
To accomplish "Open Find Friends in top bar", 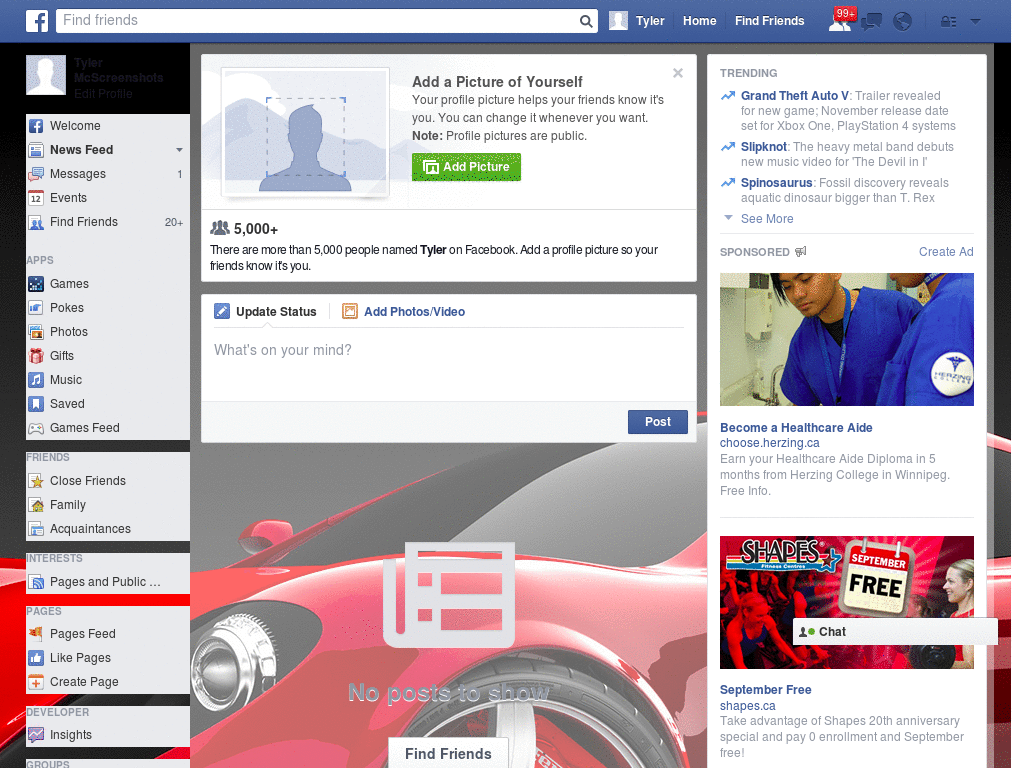I will point(769,21).
